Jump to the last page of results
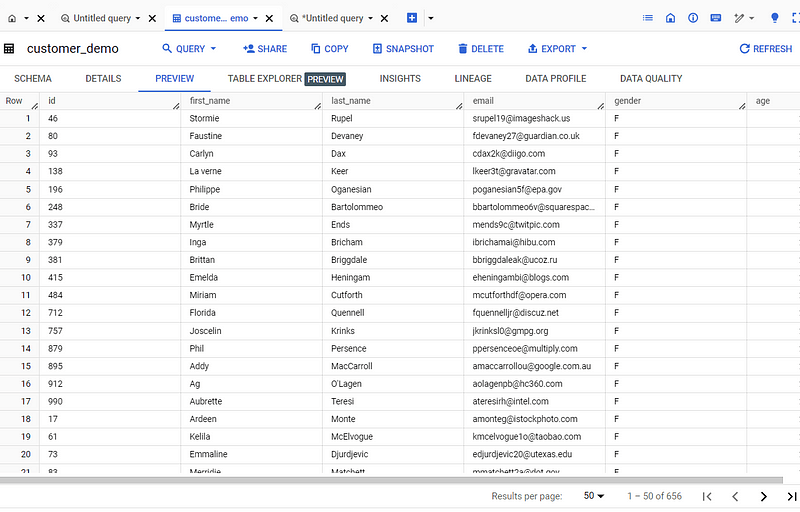This screenshot has width=800, height=512. tap(792, 496)
